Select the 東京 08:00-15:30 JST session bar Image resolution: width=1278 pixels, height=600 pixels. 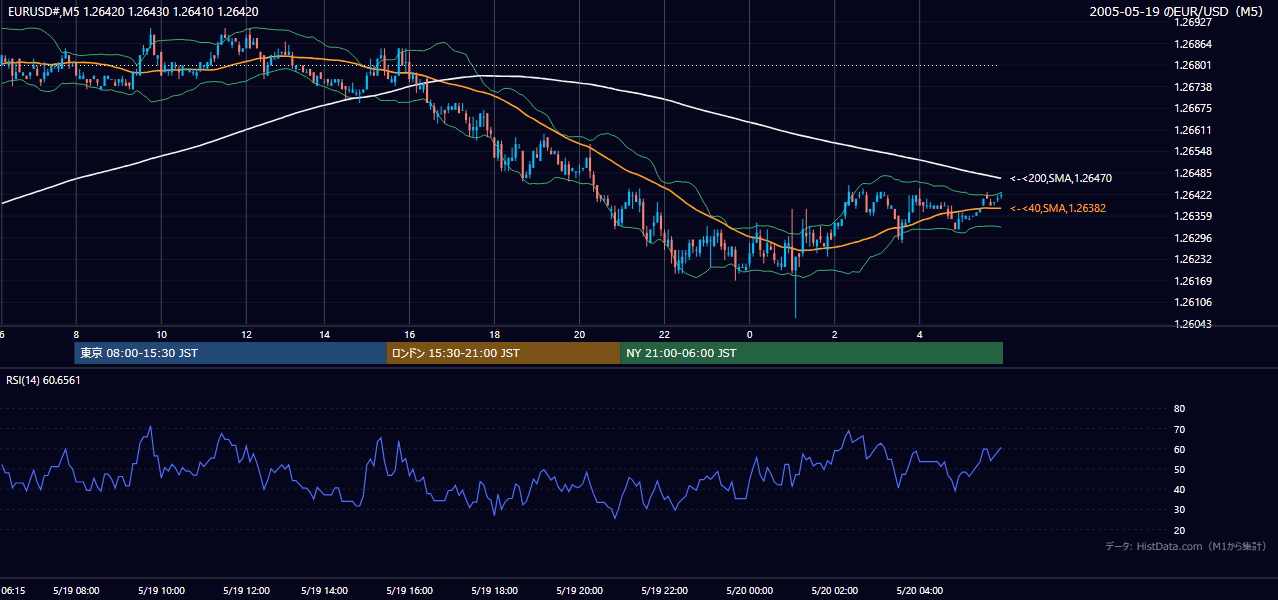click(x=230, y=353)
